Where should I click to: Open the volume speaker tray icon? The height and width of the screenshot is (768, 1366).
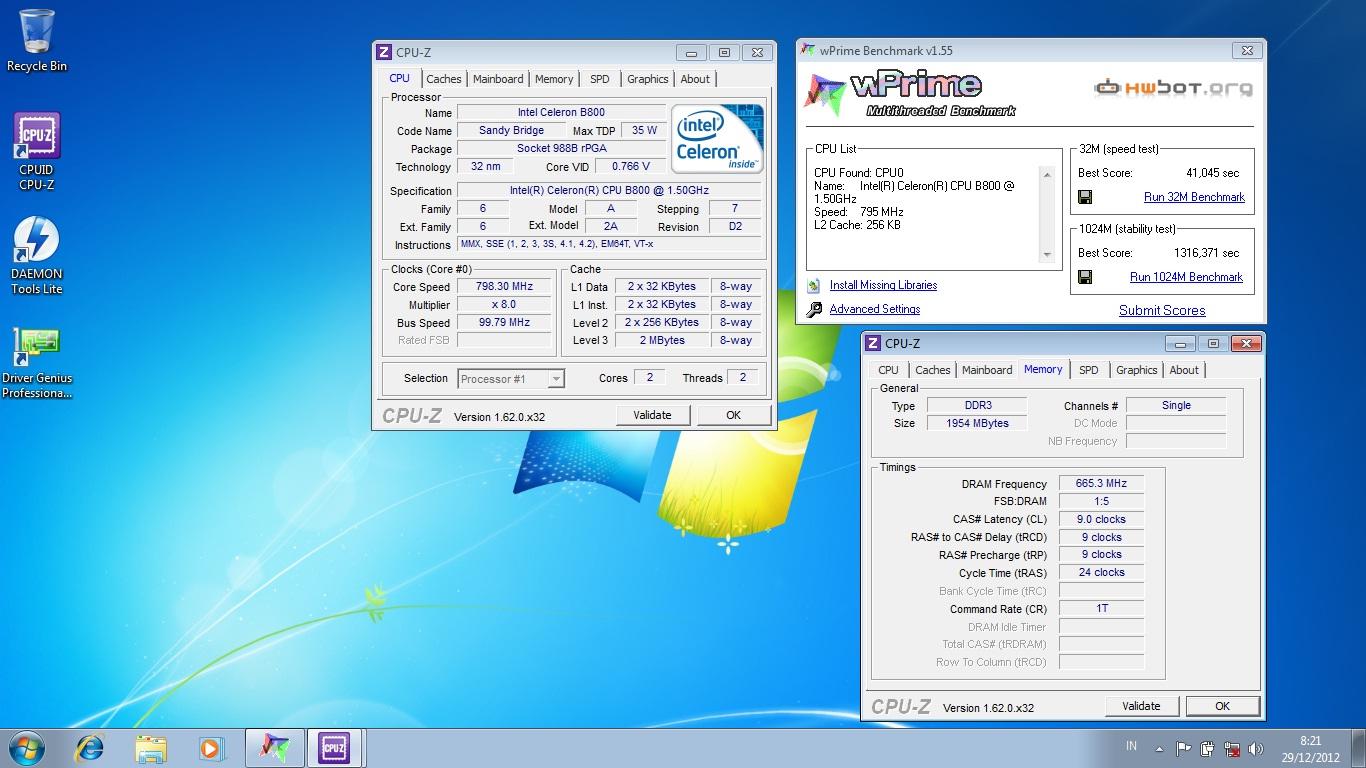click(1256, 748)
